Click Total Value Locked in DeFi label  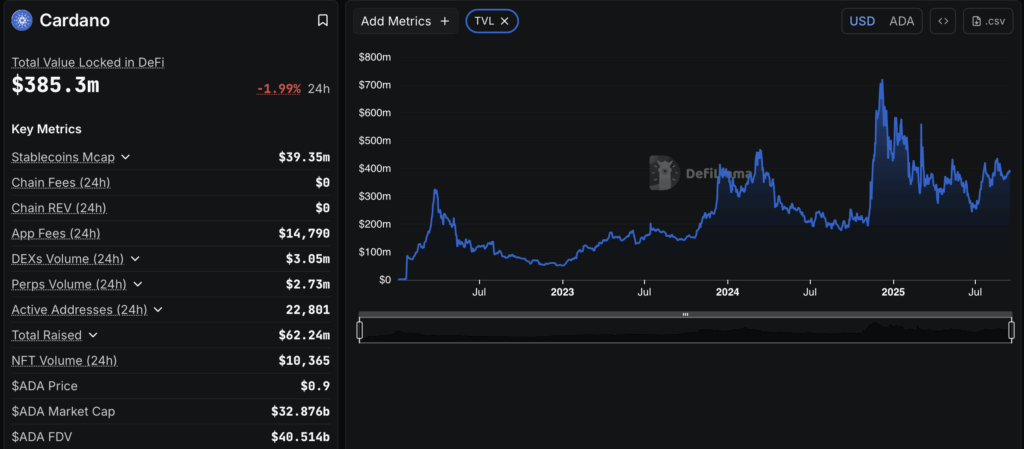tap(88, 63)
